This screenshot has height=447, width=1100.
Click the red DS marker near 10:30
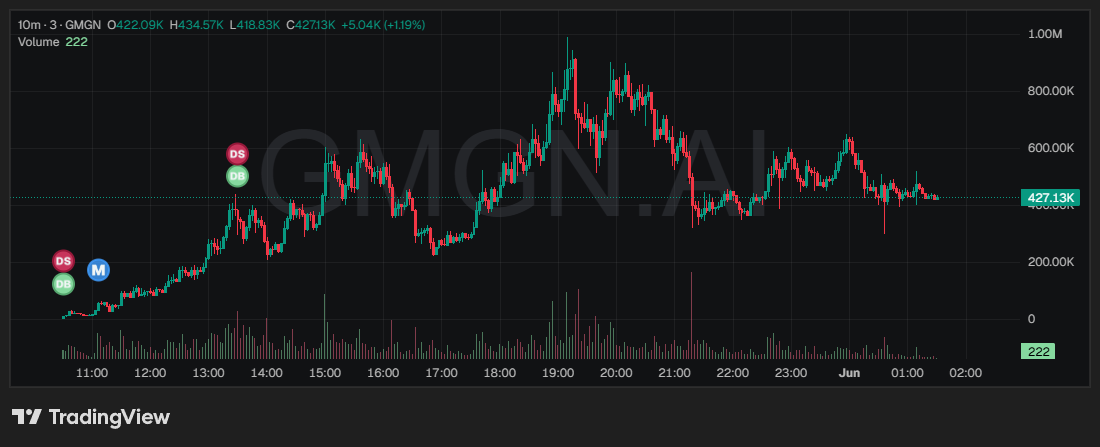(63, 261)
